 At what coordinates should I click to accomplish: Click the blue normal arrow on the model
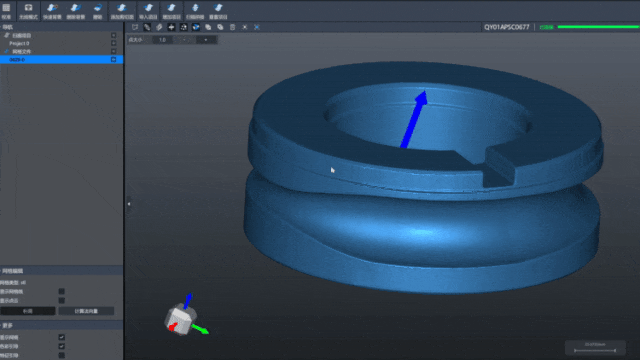pos(414,119)
